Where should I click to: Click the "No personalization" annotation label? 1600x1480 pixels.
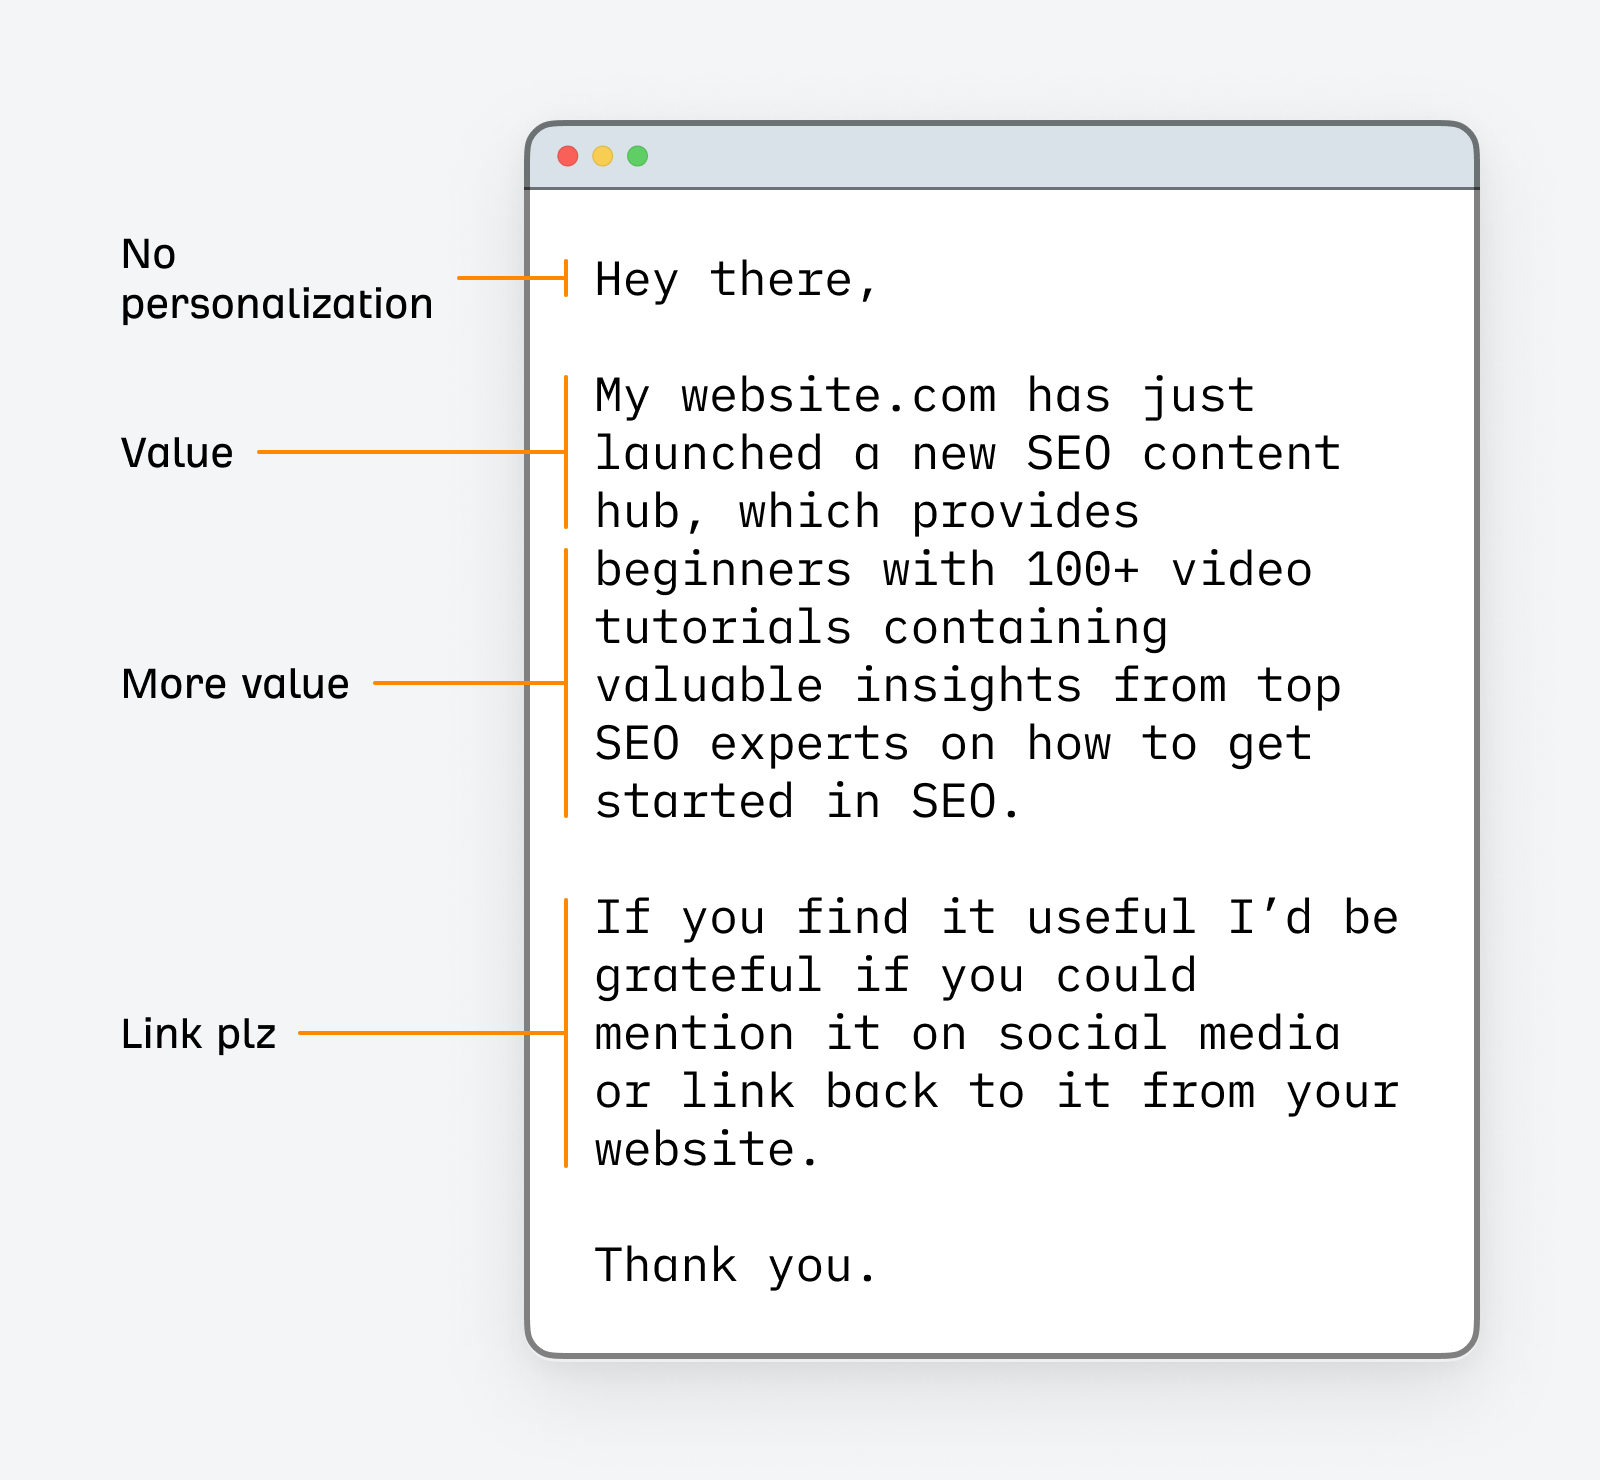[x=276, y=279]
